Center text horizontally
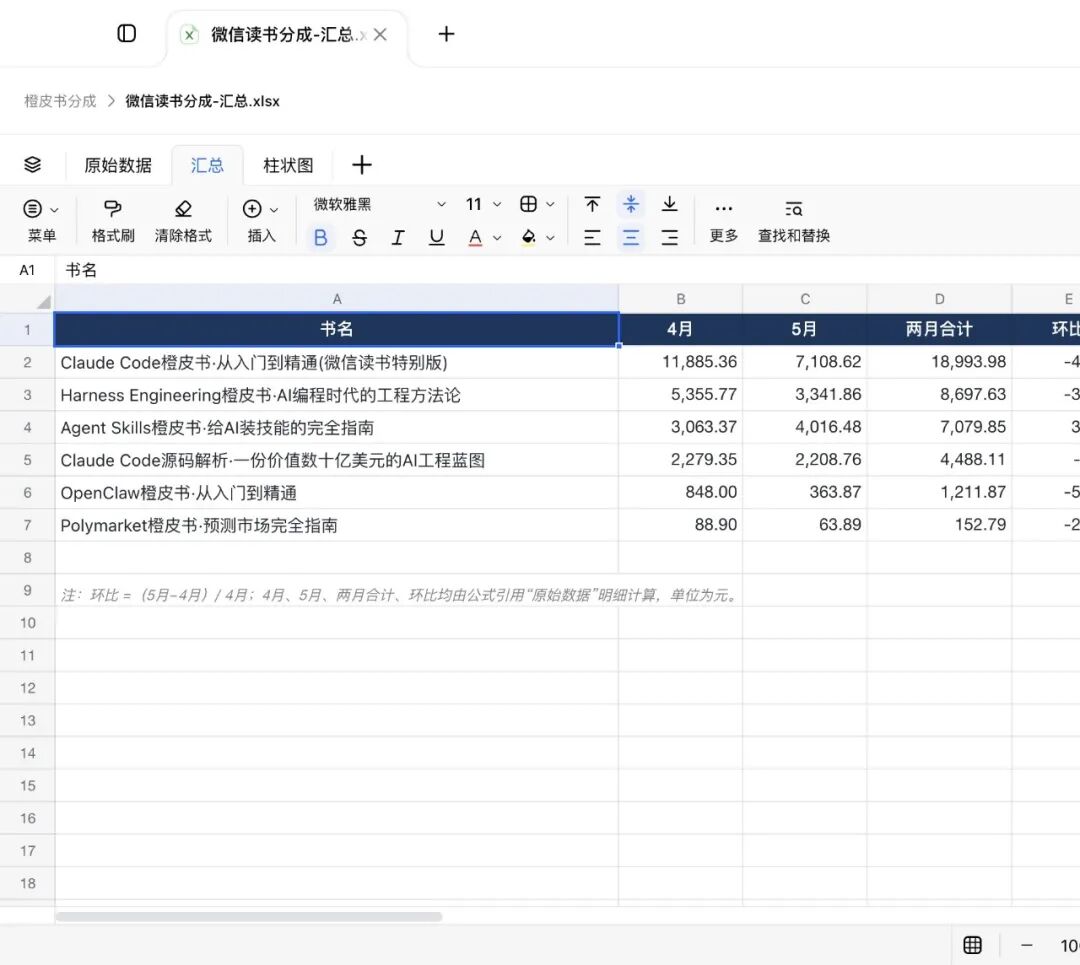The width and height of the screenshot is (1080, 965). pyautogui.click(x=630, y=238)
